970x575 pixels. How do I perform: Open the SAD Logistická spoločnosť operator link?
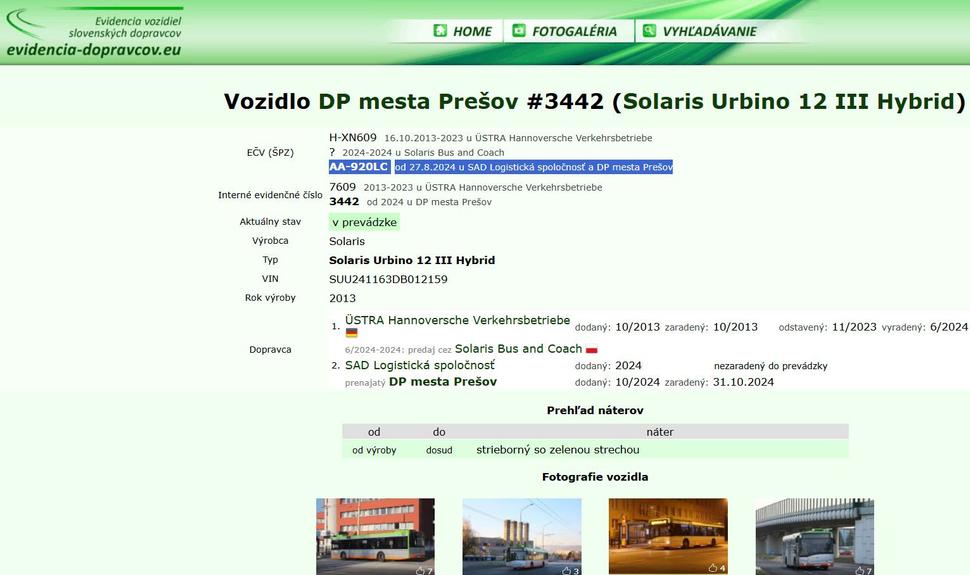click(x=419, y=366)
